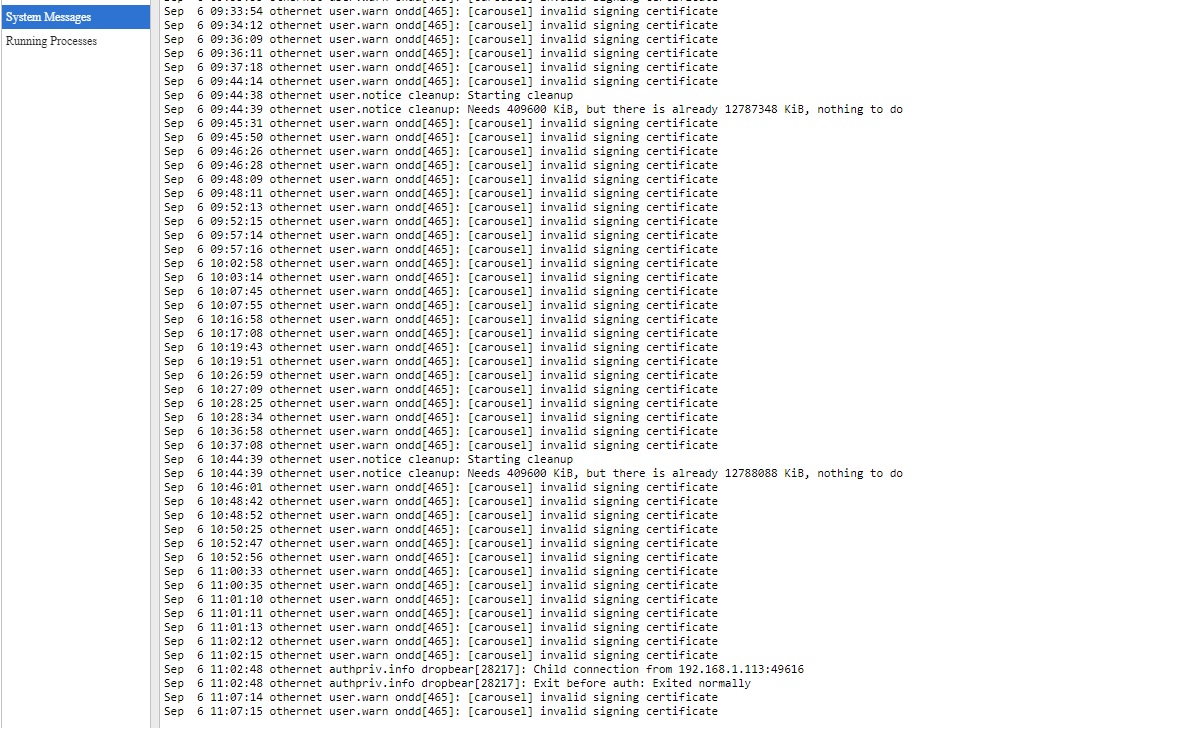Screen dimensions: 1183x738
Task: Click the dropbear Exit before auth line
Action: tap(457, 684)
